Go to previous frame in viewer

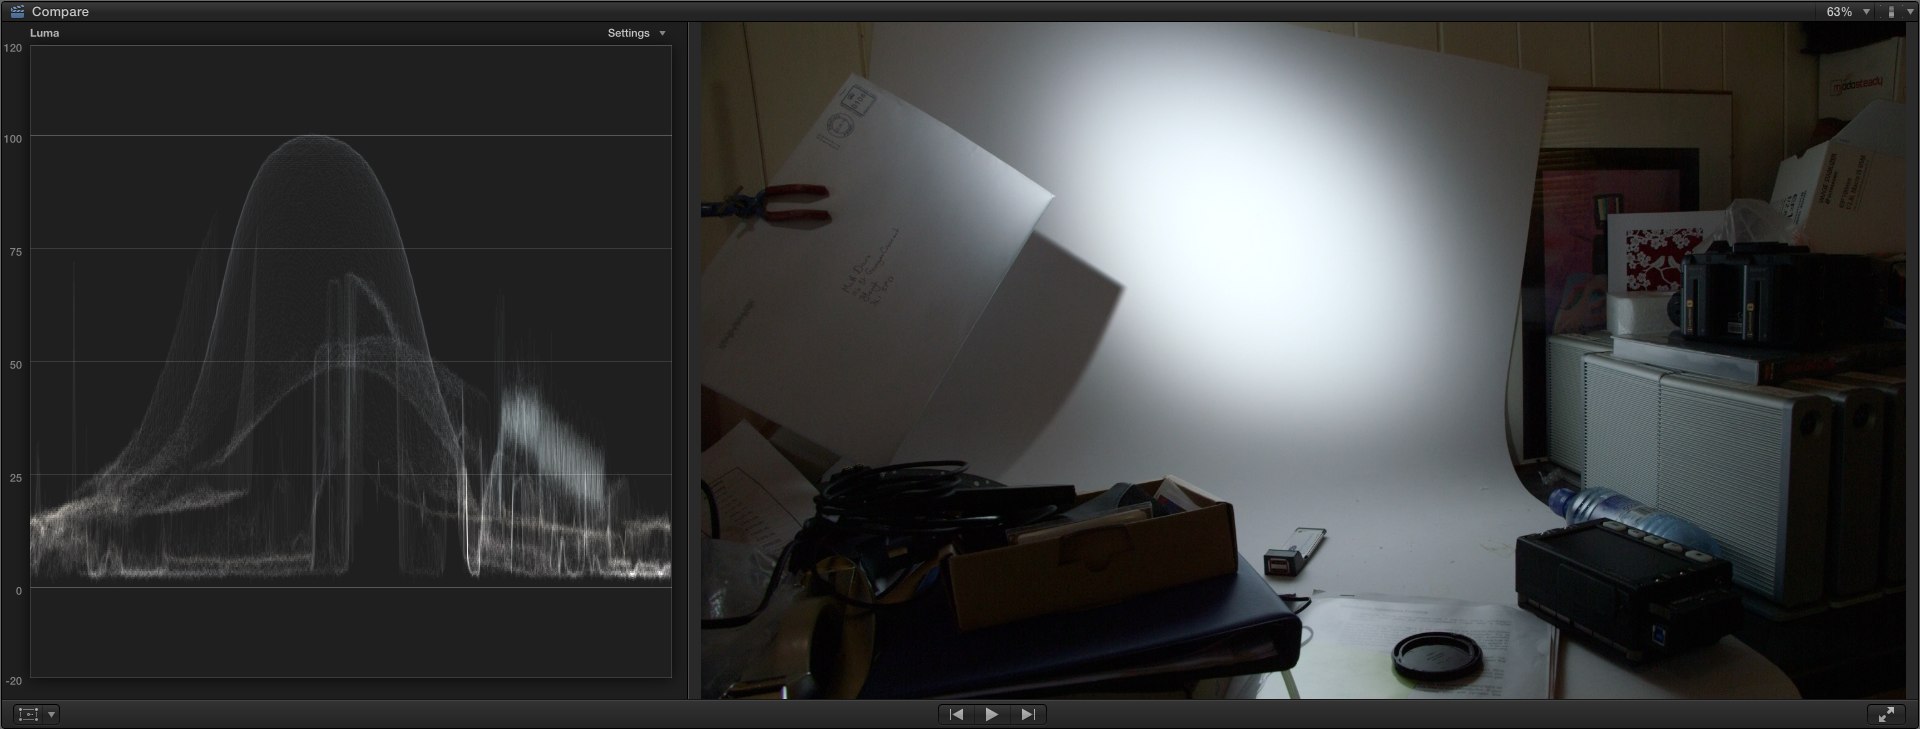(x=956, y=714)
